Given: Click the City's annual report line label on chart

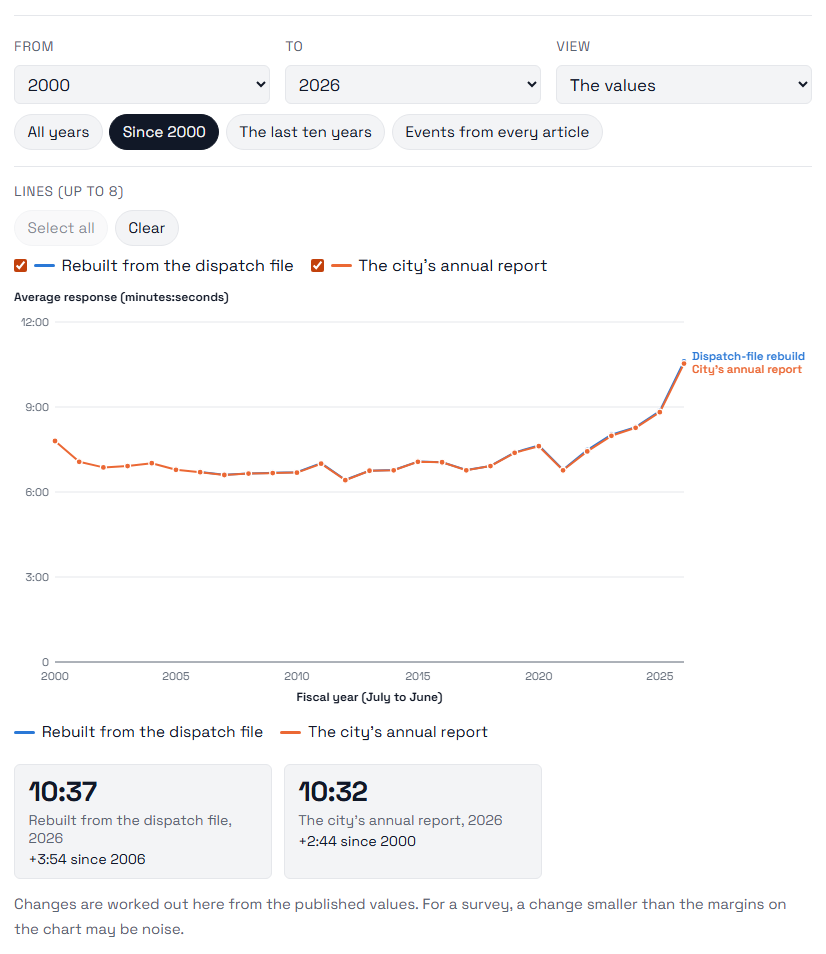Looking at the screenshot, I should 746,369.
